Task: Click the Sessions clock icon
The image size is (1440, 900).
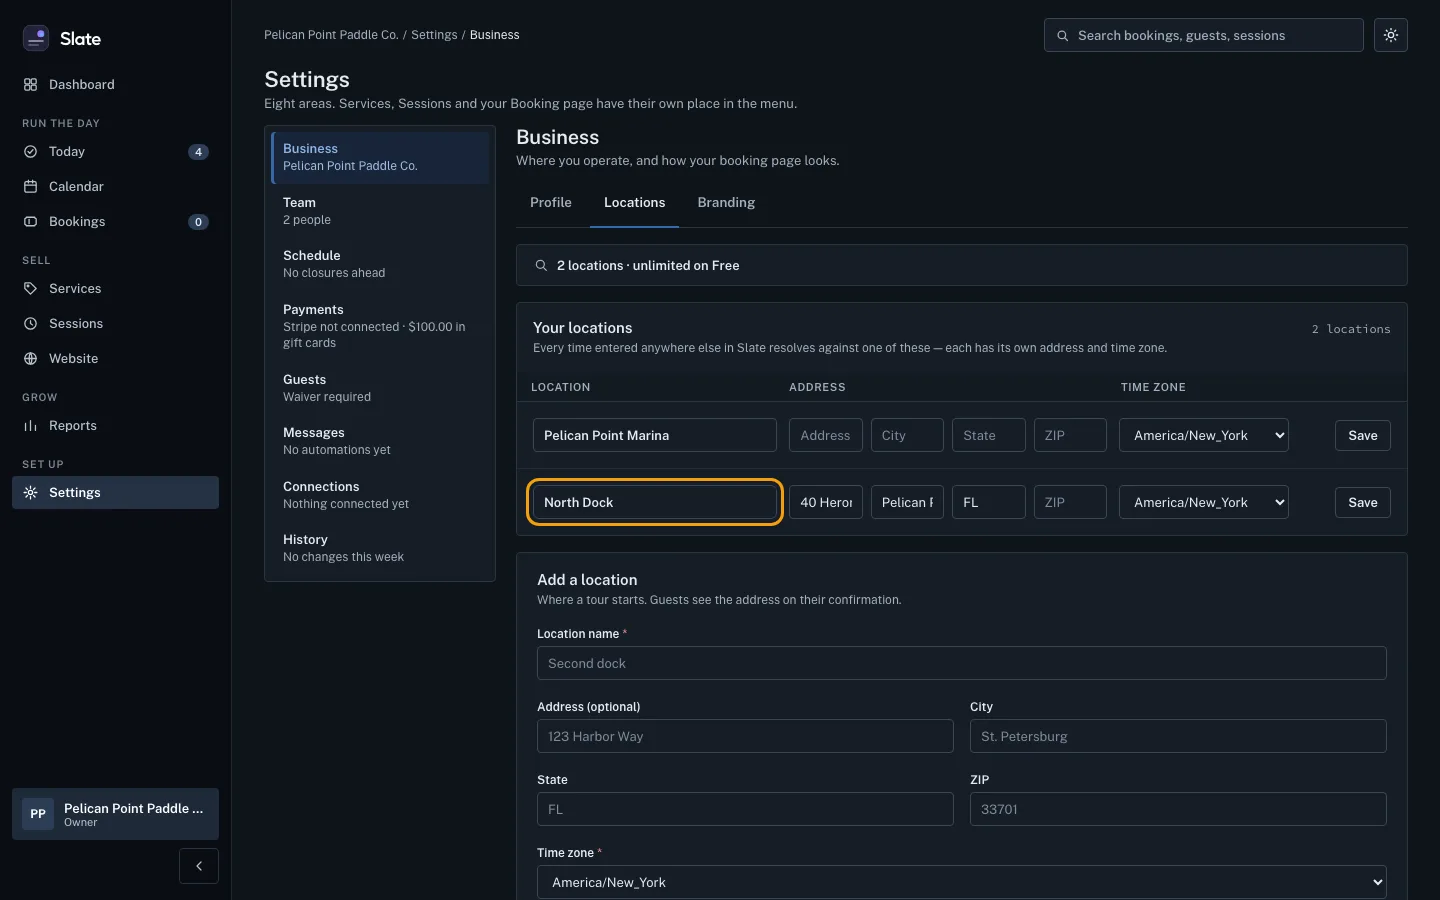Action: point(30,324)
